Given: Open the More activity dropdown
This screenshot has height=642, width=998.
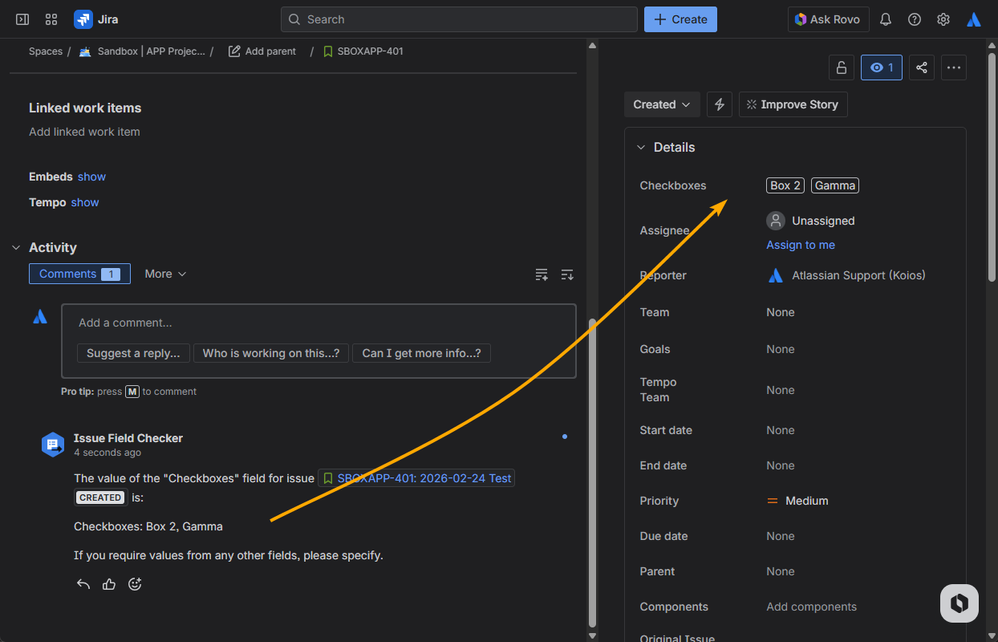Looking at the screenshot, I should pyautogui.click(x=165, y=274).
